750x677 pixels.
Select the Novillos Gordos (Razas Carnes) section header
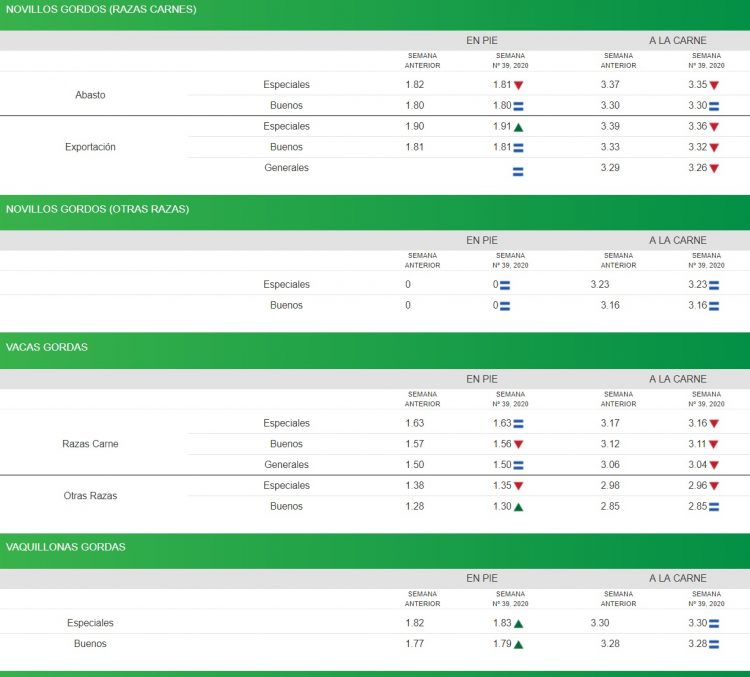(x=101, y=10)
